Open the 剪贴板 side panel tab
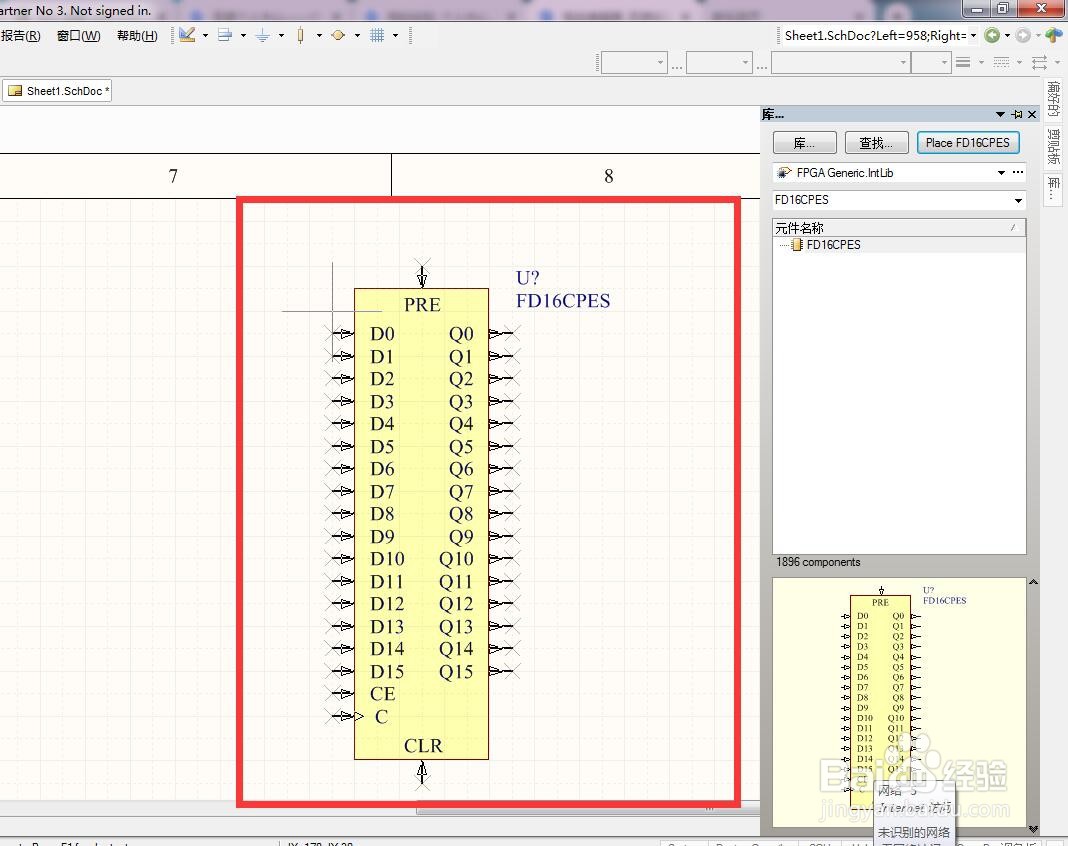Viewport: 1068px width, 846px height. (x=1053, y=146)
